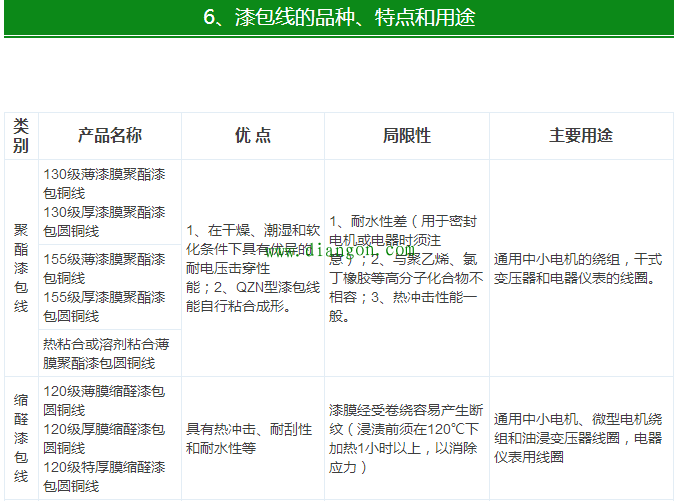
Task: Click the title banner 漆包线的品种、特点和用途
Action: 338,18
